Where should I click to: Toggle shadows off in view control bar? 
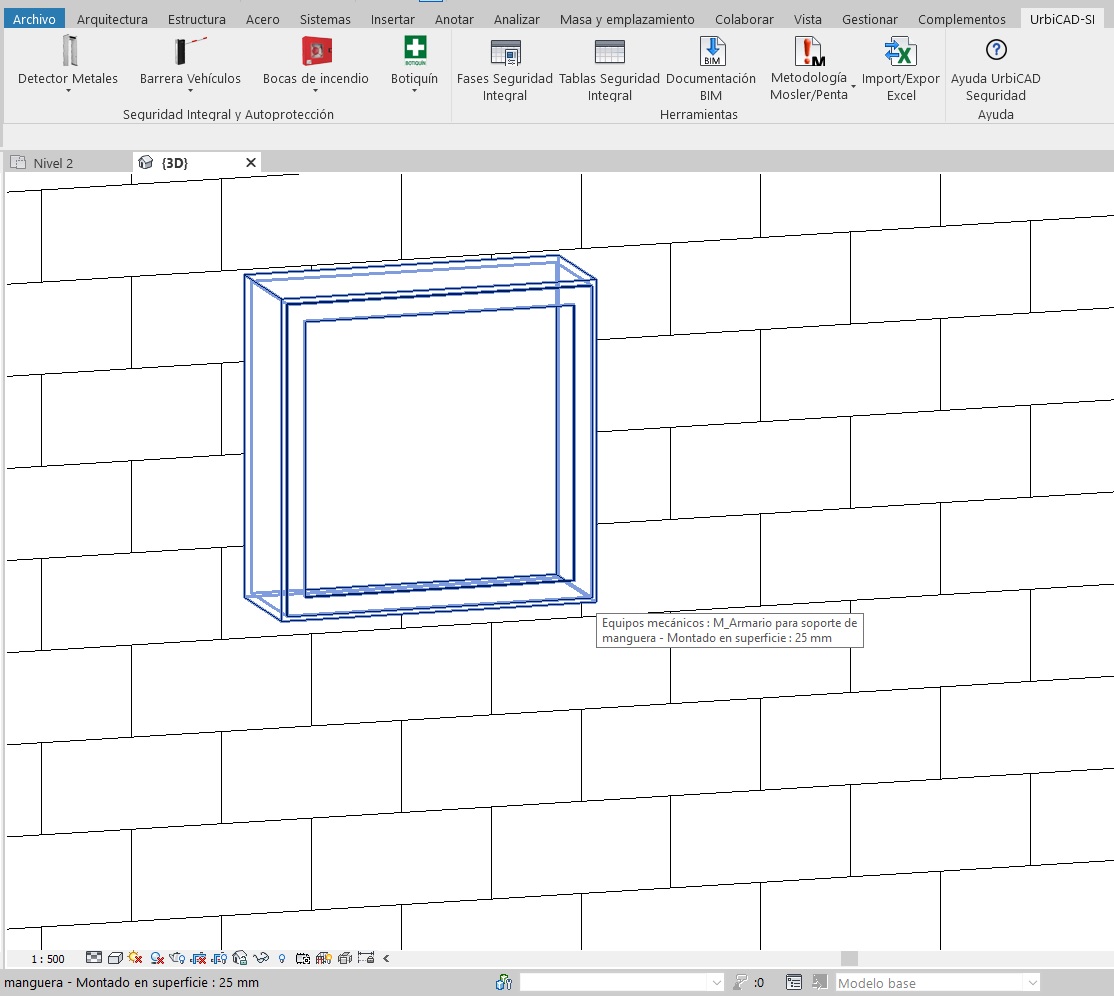click(x=157, y=958)
